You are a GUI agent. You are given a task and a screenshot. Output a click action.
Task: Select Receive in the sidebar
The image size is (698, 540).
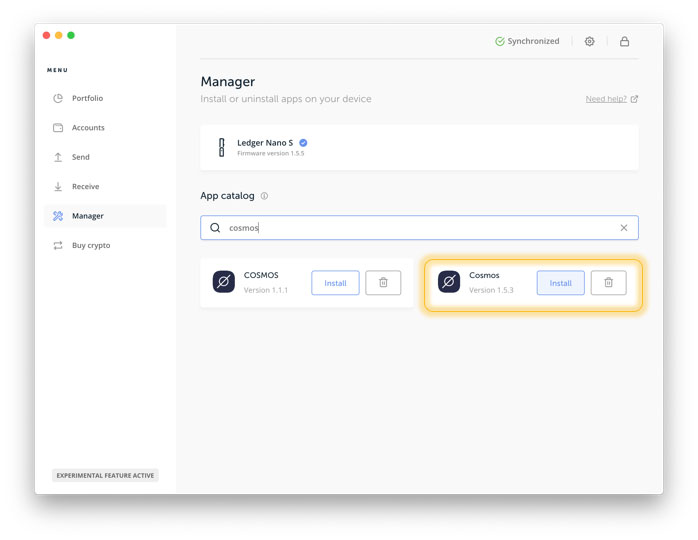(x=85, y=186)
